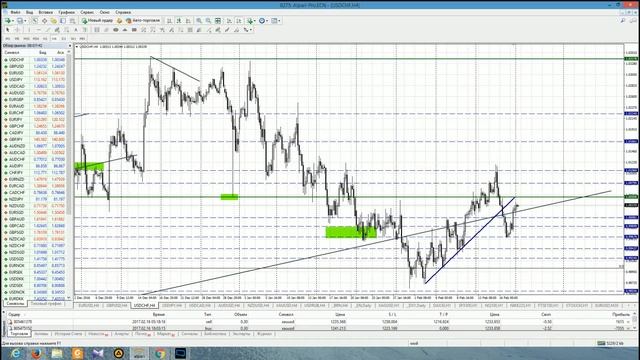This screenshot has height=360, width=640.
Task: Select the Trendline drawing tool
Action: coord(48,30)
